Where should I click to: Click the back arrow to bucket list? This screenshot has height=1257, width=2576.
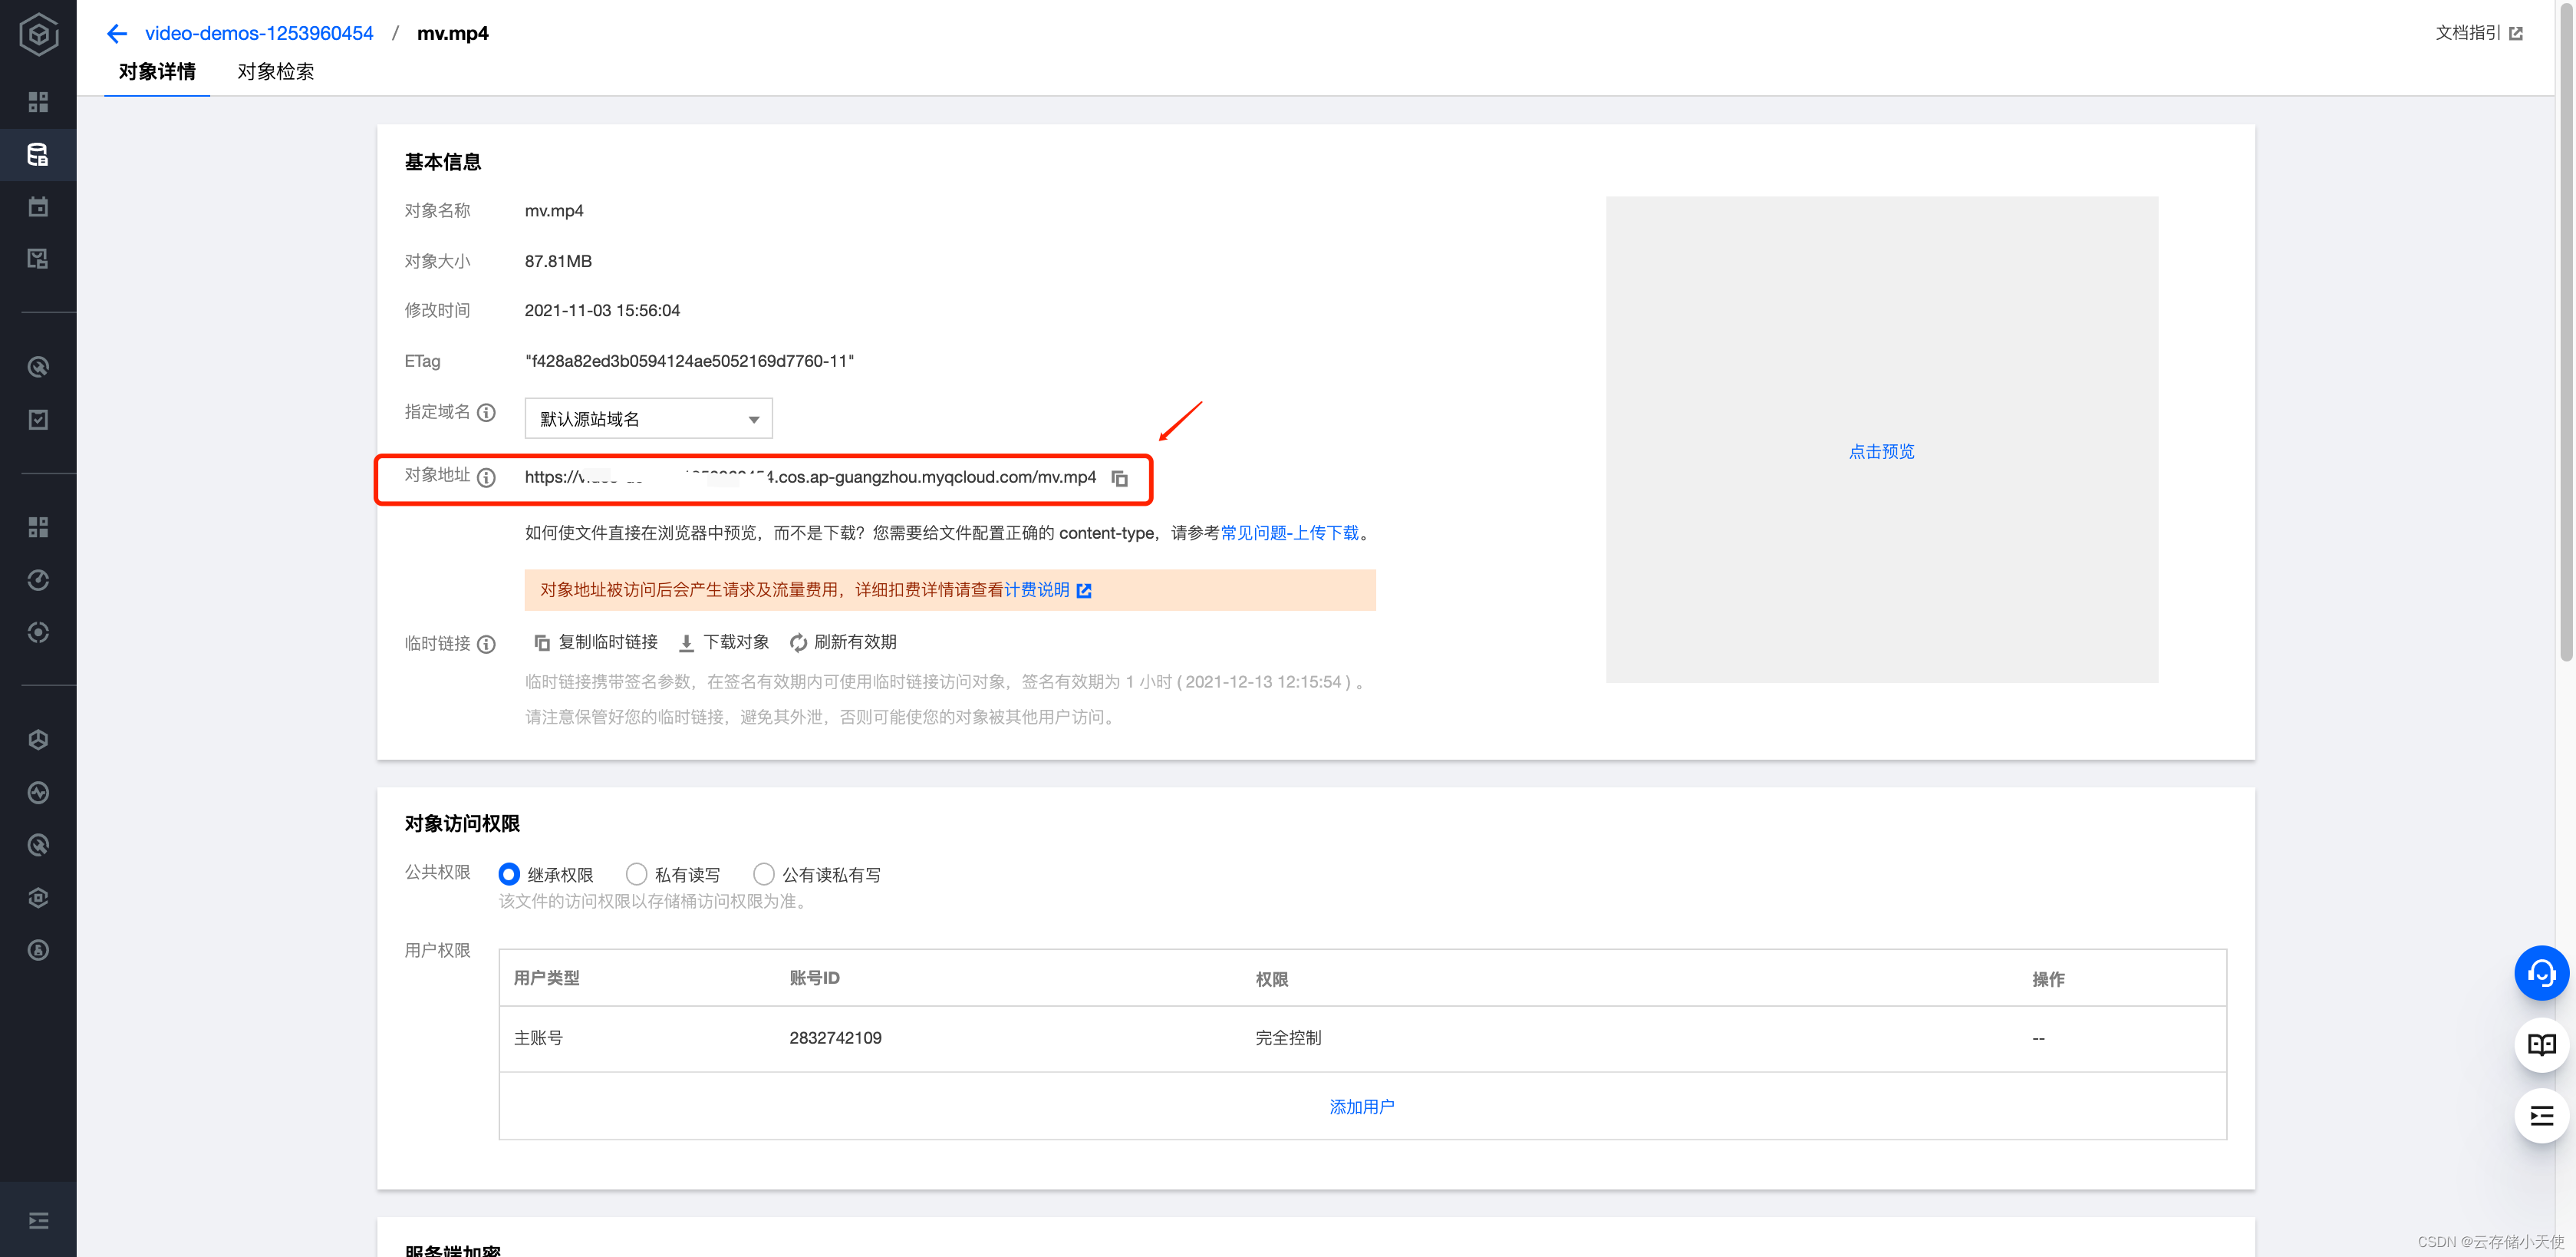click(117, 34)
